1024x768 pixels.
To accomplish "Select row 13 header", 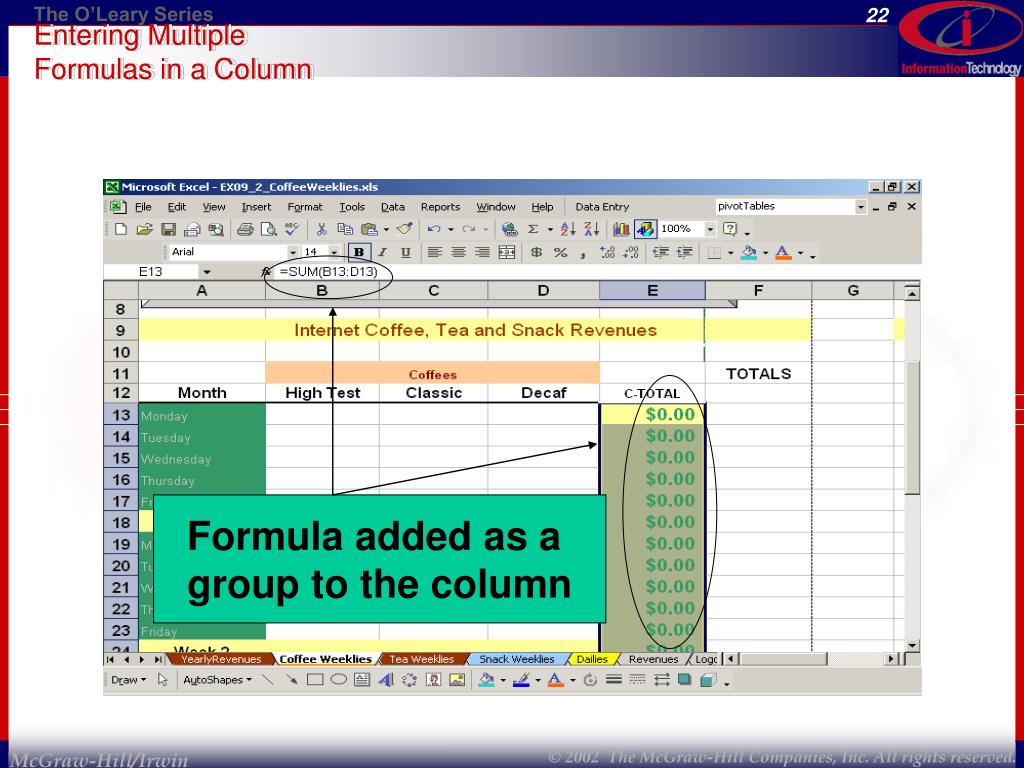I will (x=121, y=415).
